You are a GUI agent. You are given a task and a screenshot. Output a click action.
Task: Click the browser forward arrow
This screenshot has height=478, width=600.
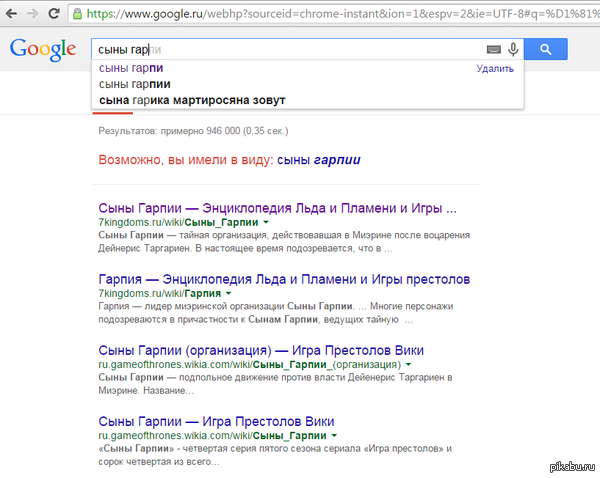[33, 14]
